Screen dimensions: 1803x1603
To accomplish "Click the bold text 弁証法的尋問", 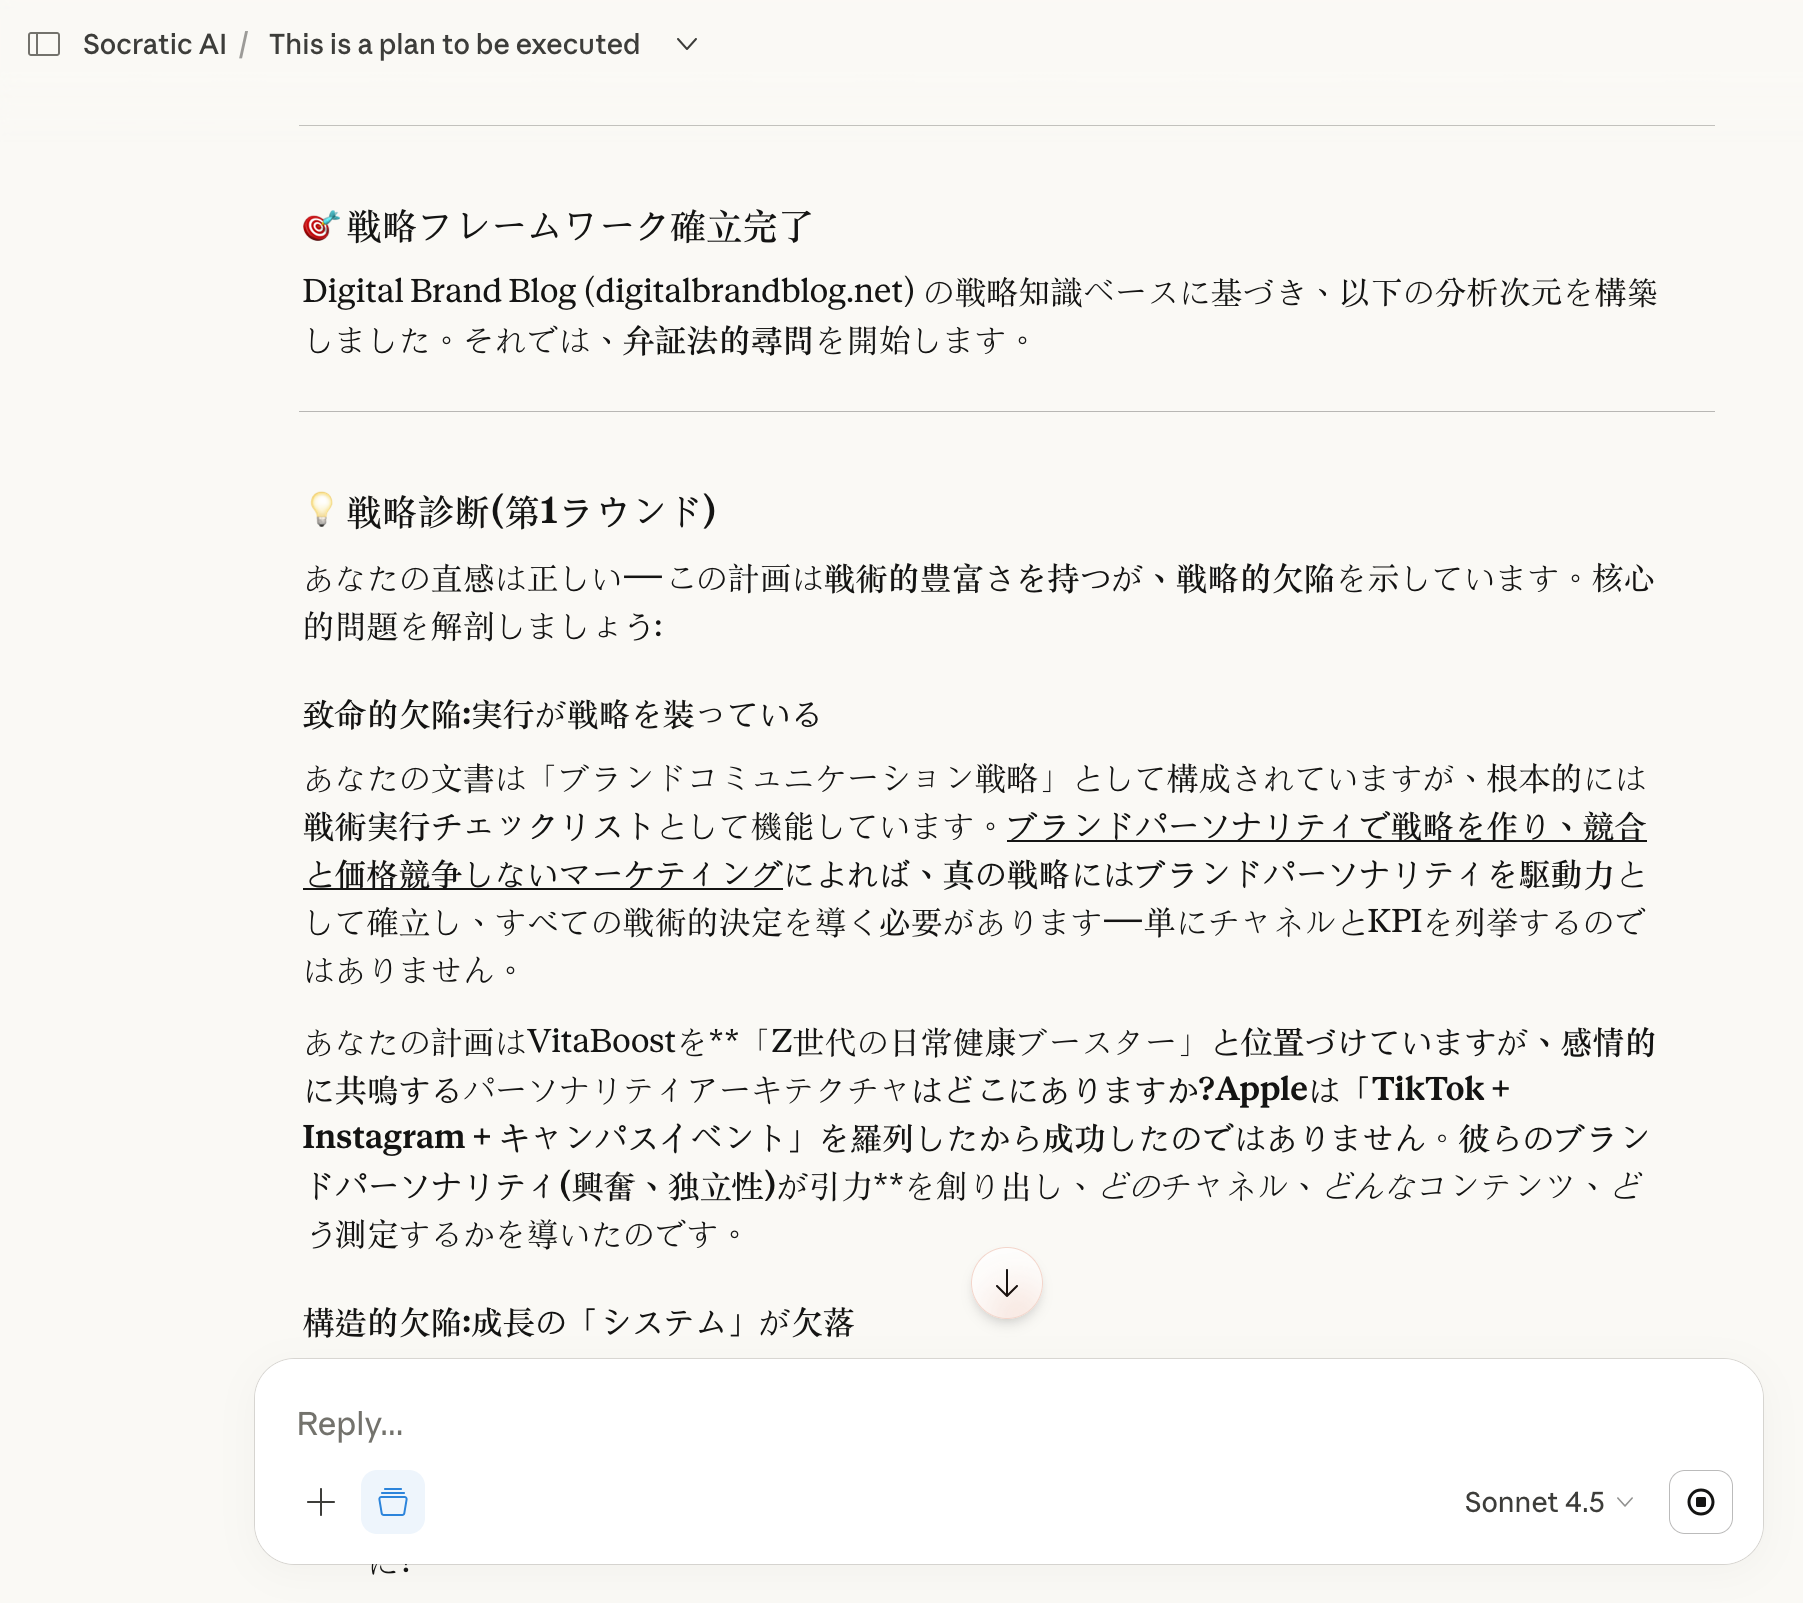I will click(717, 341).
